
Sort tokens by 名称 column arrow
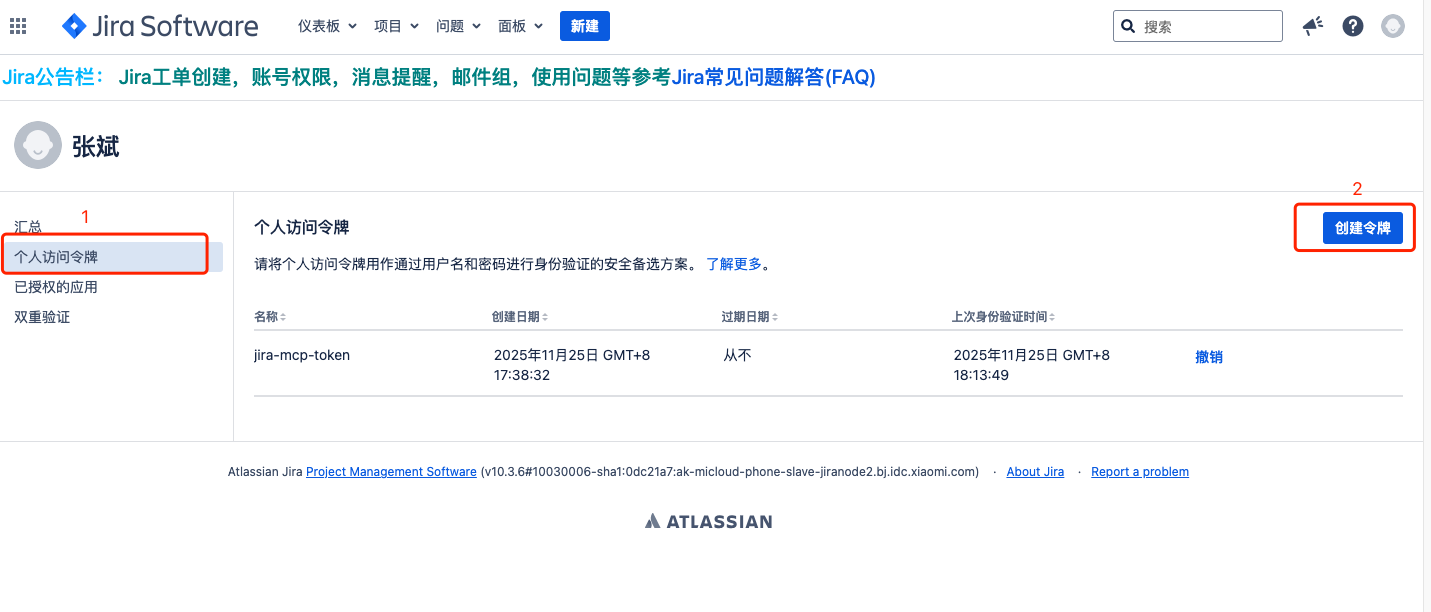tap(283, 317)
